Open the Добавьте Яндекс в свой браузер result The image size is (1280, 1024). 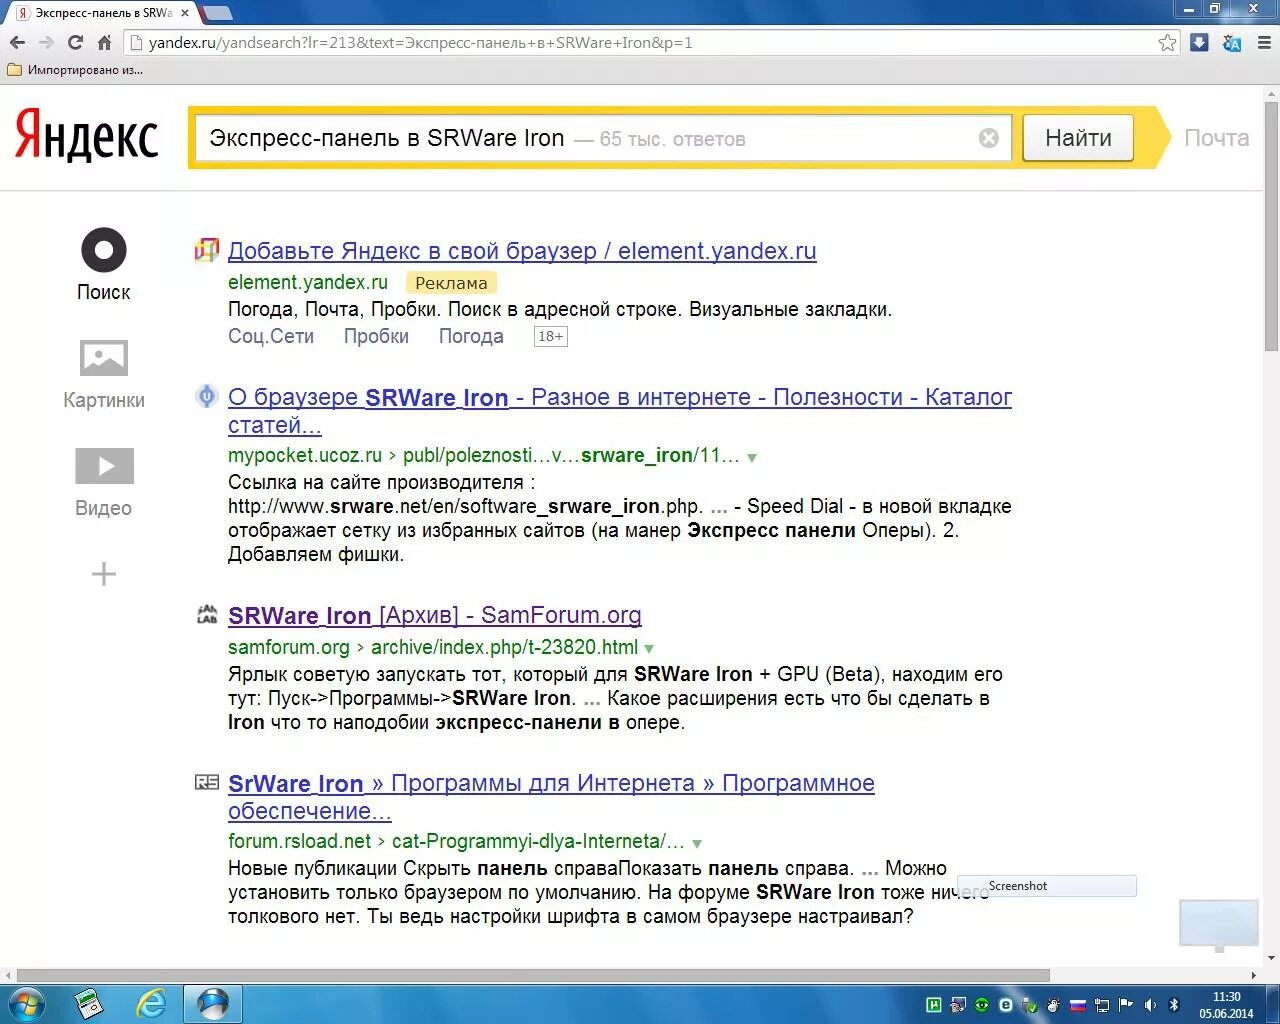pos(522,251)
